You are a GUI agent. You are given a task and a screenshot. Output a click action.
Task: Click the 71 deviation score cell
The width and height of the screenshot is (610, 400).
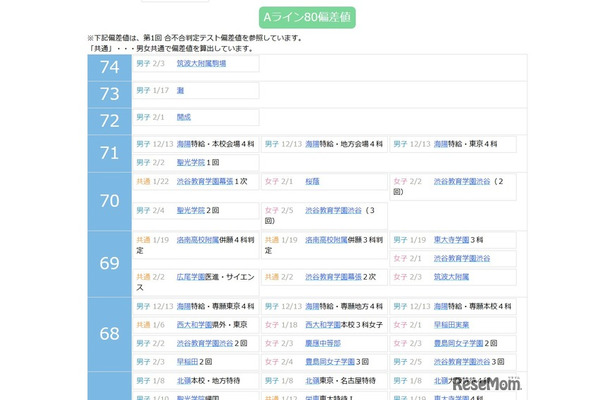pyautogui.click(x=110, y=154)
